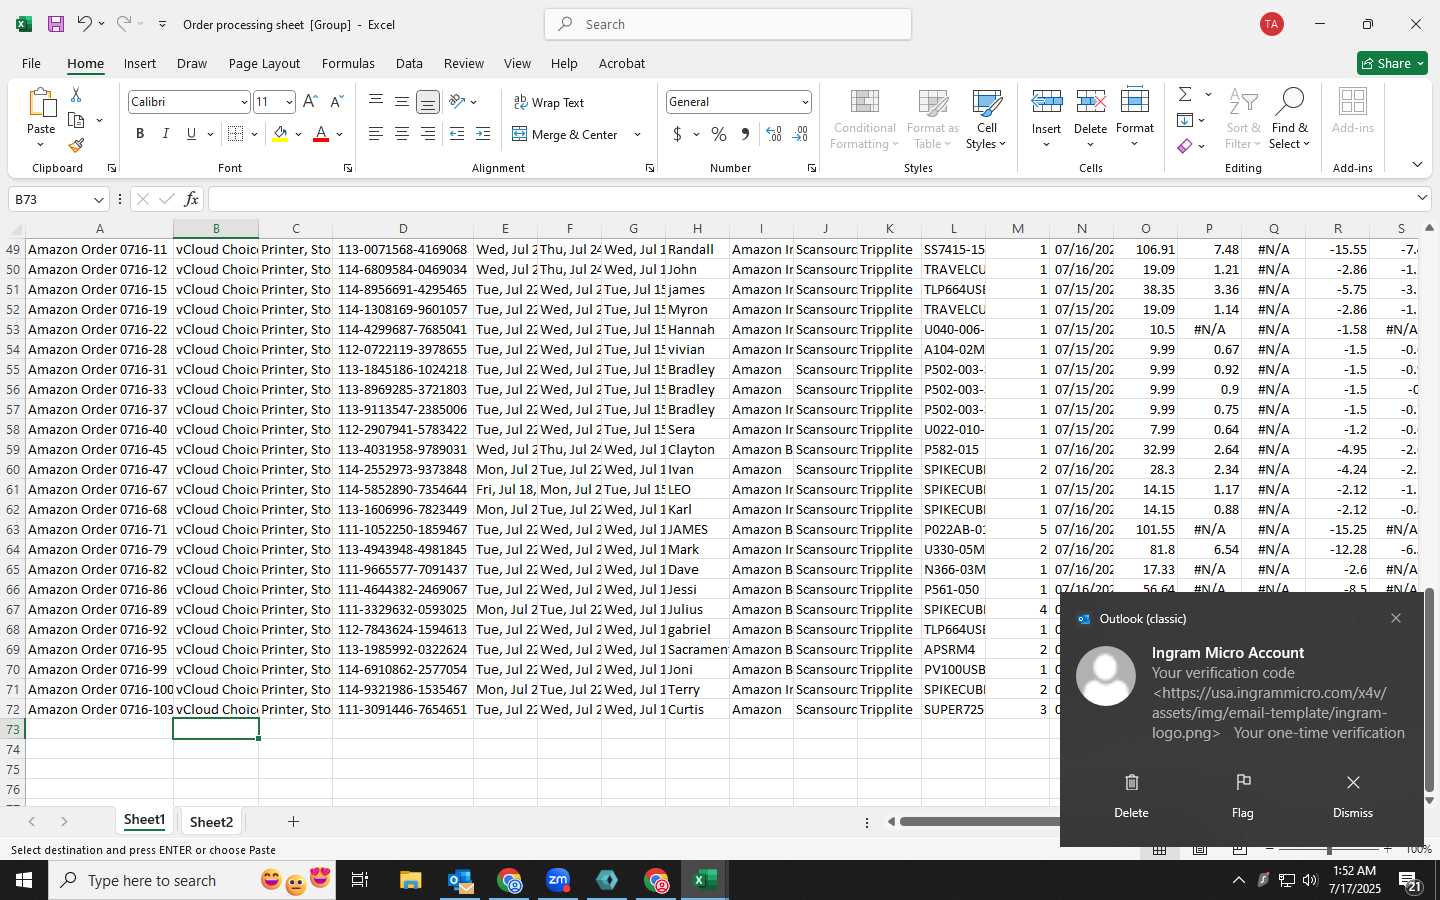The image size is (1440, 900).
Task: Dismiss the Outlook notification
Action: click(1353, 795)
